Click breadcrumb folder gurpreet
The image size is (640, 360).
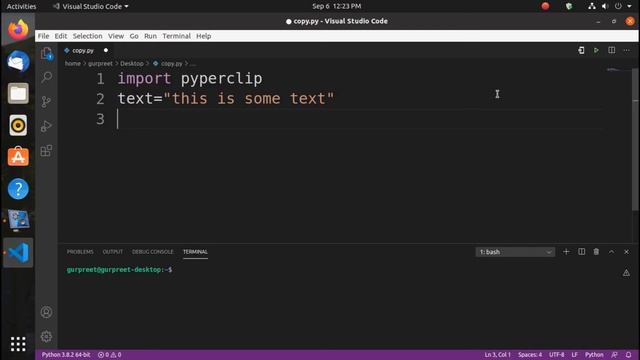point(100,64)
